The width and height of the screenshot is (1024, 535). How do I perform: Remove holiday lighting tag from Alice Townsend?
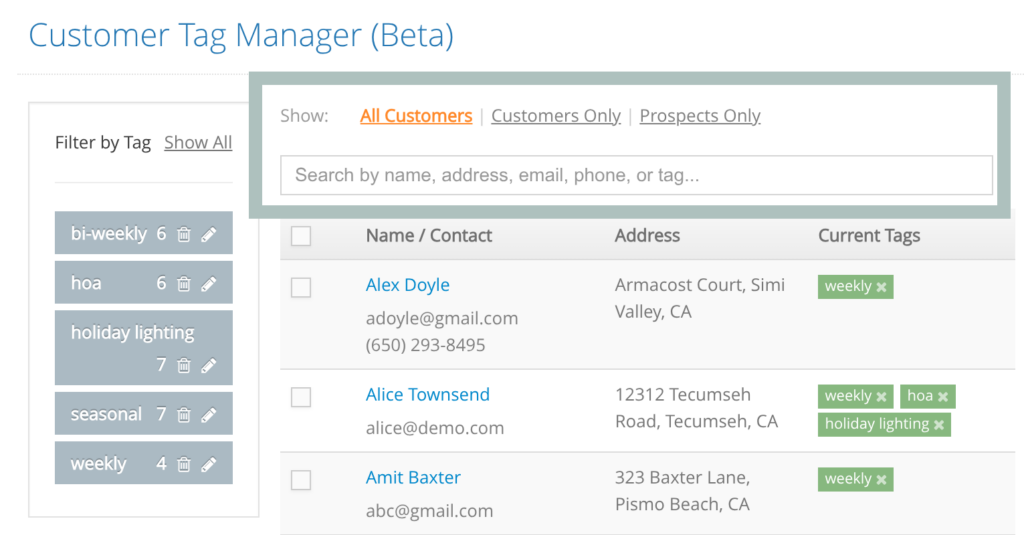click(x=939, y=425)
